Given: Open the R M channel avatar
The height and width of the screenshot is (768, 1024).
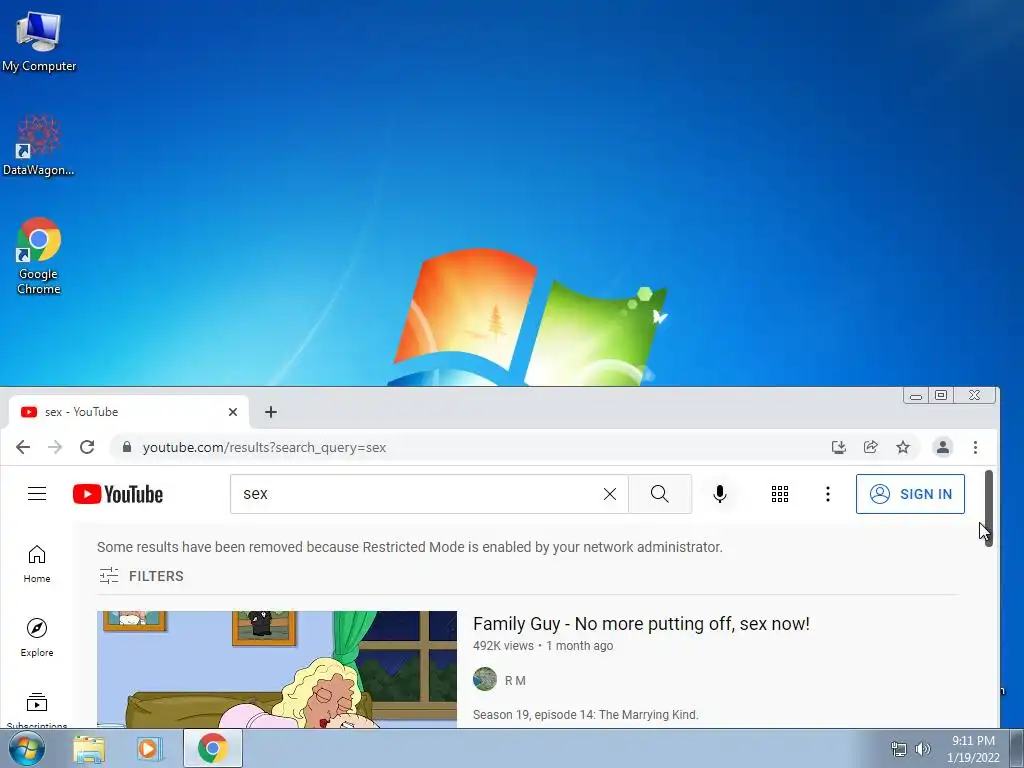Looking at the screenshot, I should (x=485, y=679).
